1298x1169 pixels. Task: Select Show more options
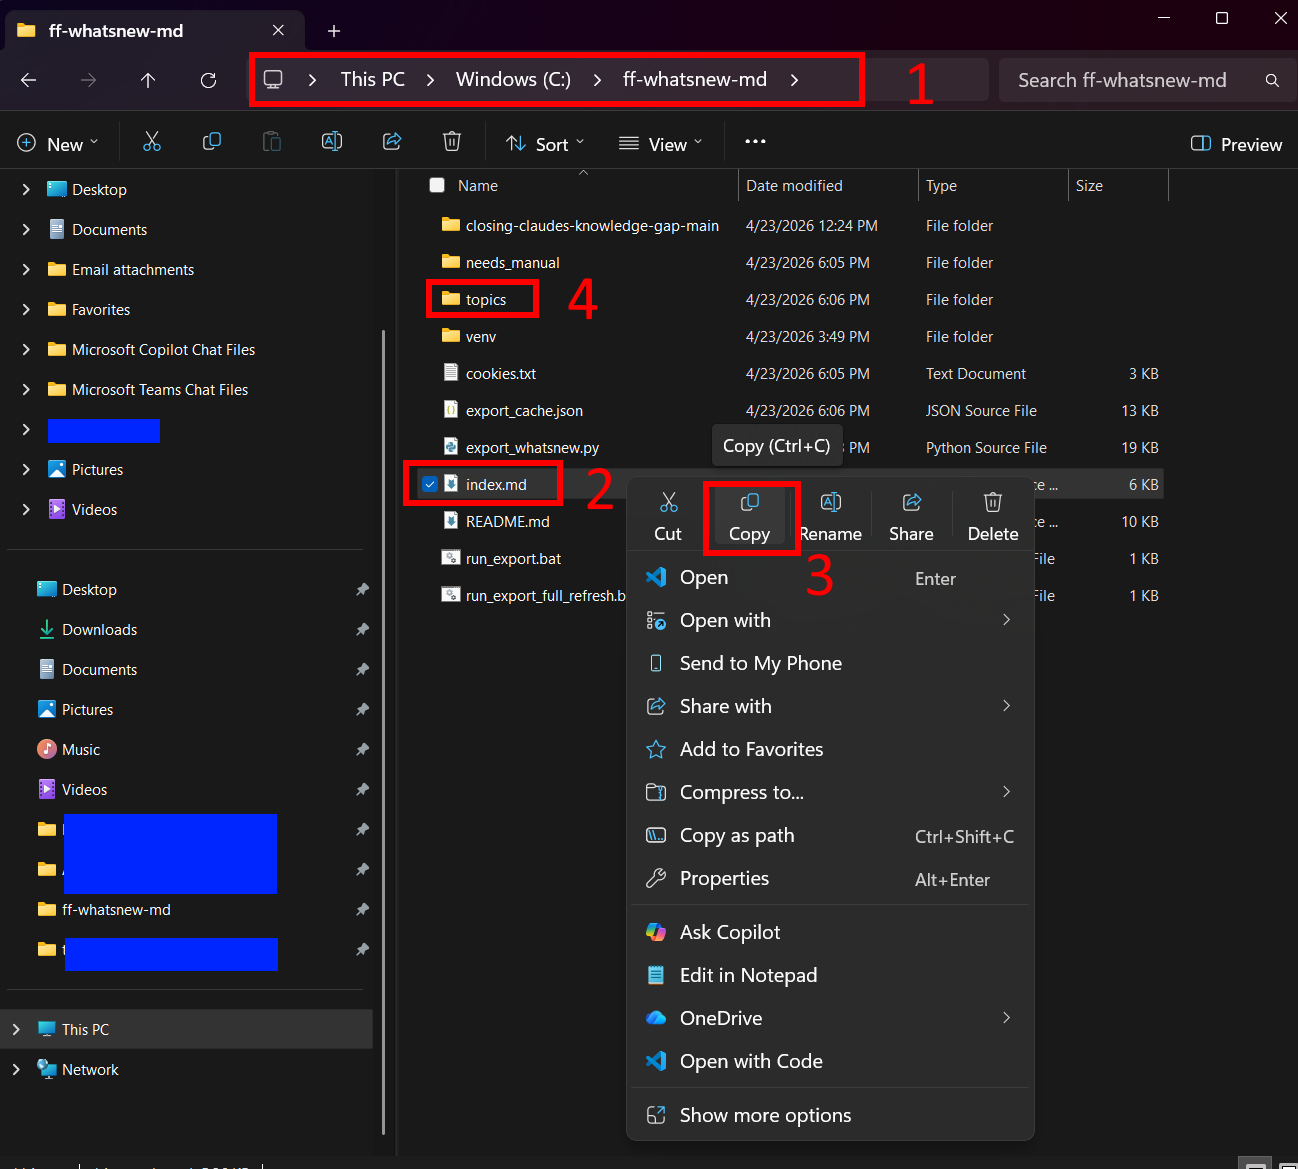[830, 1115]
